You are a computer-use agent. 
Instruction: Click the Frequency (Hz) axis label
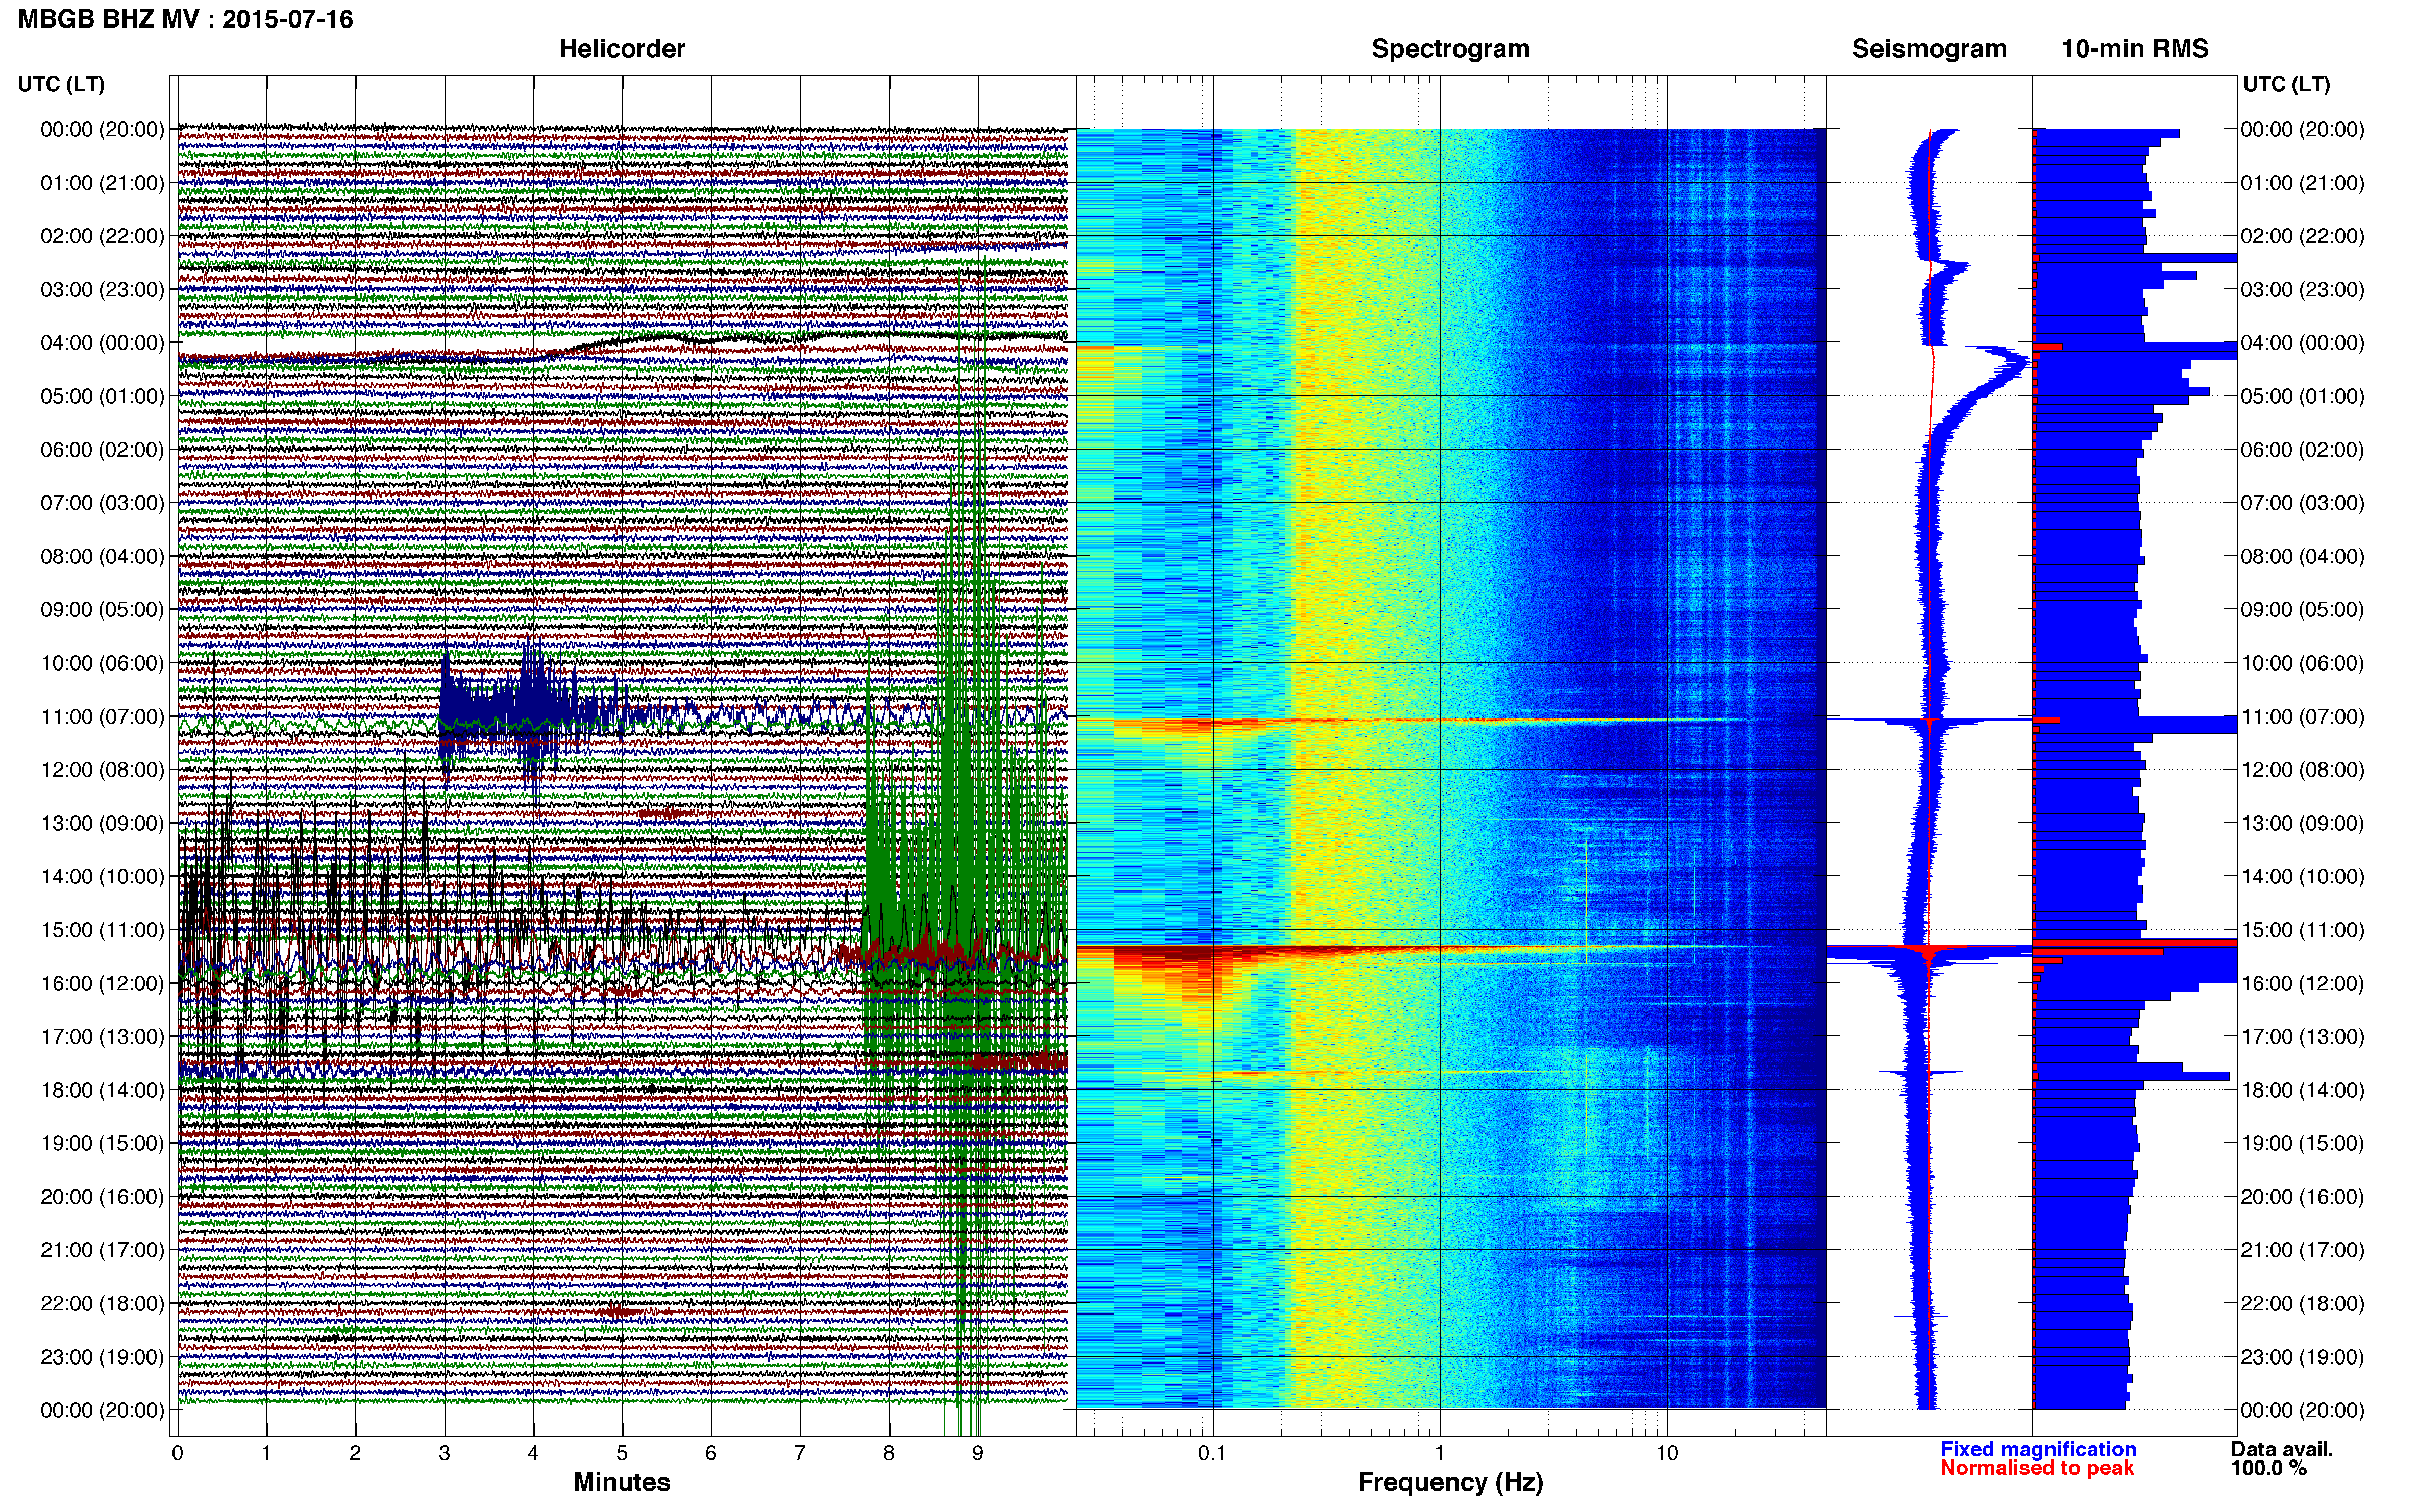pos(1450,1482)
